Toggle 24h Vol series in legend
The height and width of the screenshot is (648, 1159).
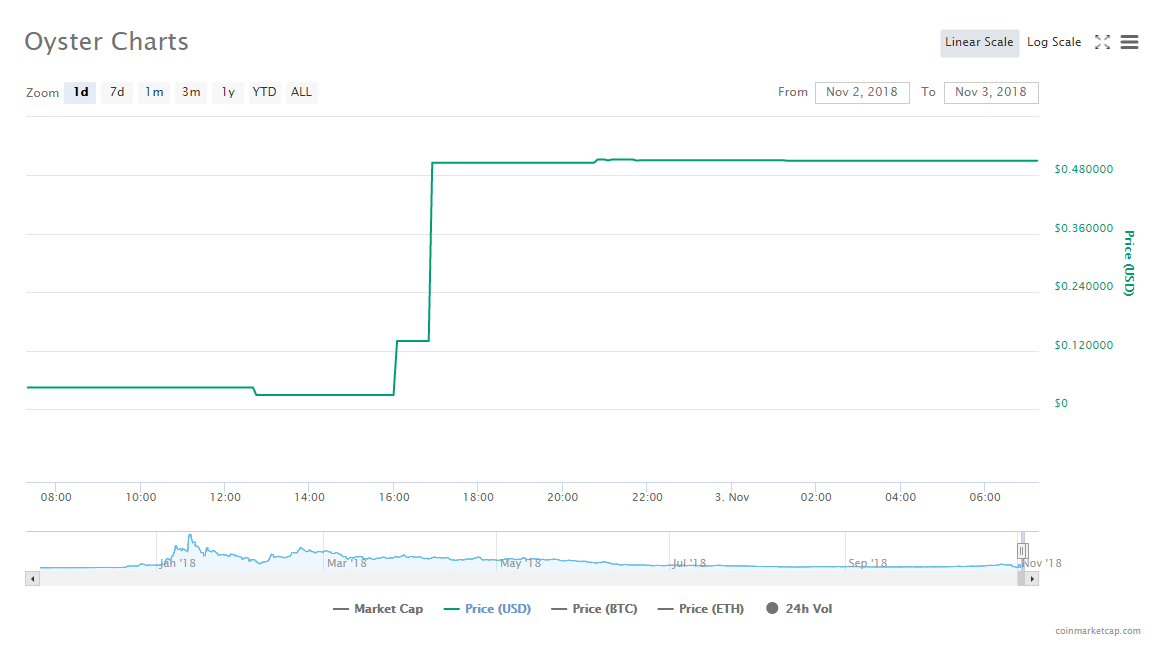pos(799,609)
